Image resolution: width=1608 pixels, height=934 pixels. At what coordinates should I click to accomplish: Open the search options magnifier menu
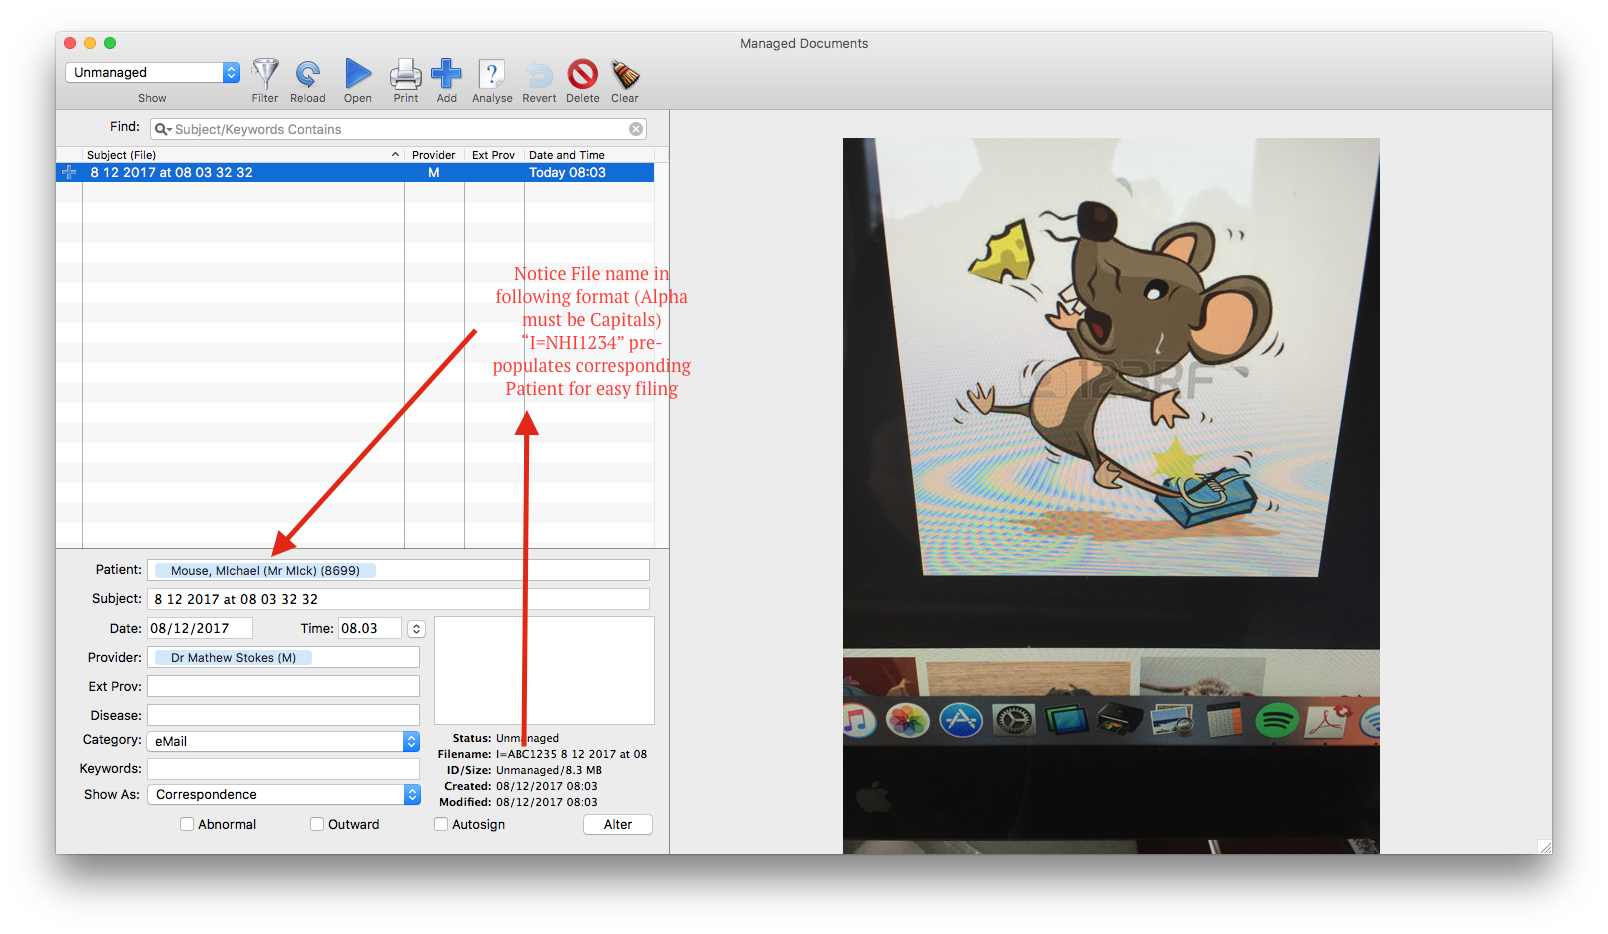click(163, 129)
